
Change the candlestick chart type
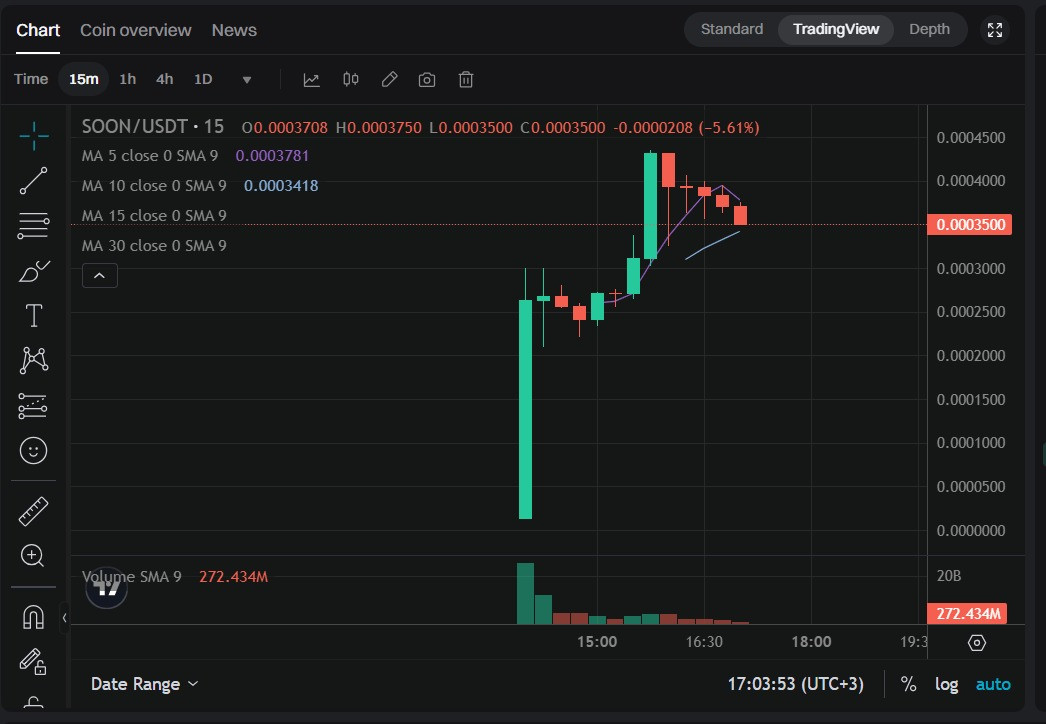(x=351, y=80)
